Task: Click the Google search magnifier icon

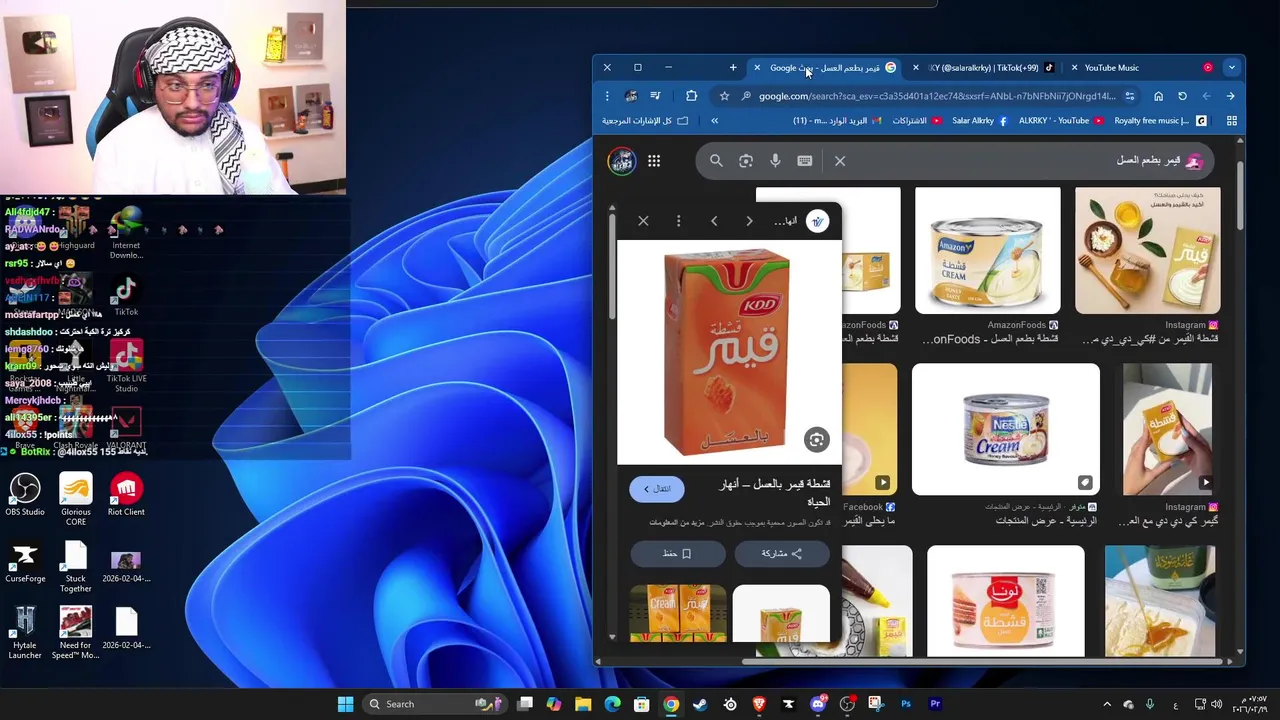Action: pyautogui.click(x=716, y=160)
